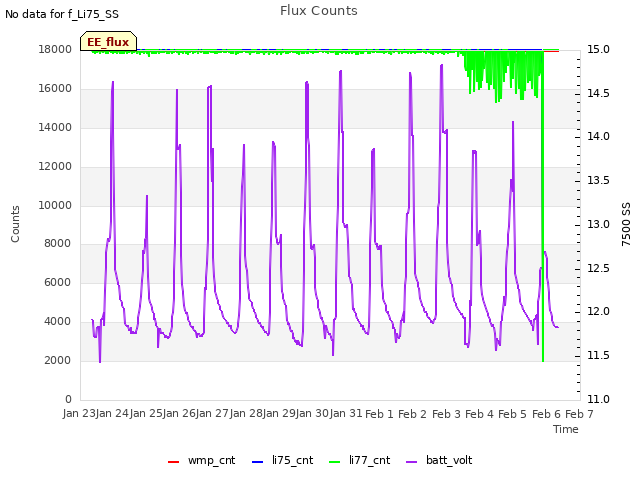Toggle li77_cnt series in legend
The width and height of the screenshot is (640, 480).
click(360, 460)
